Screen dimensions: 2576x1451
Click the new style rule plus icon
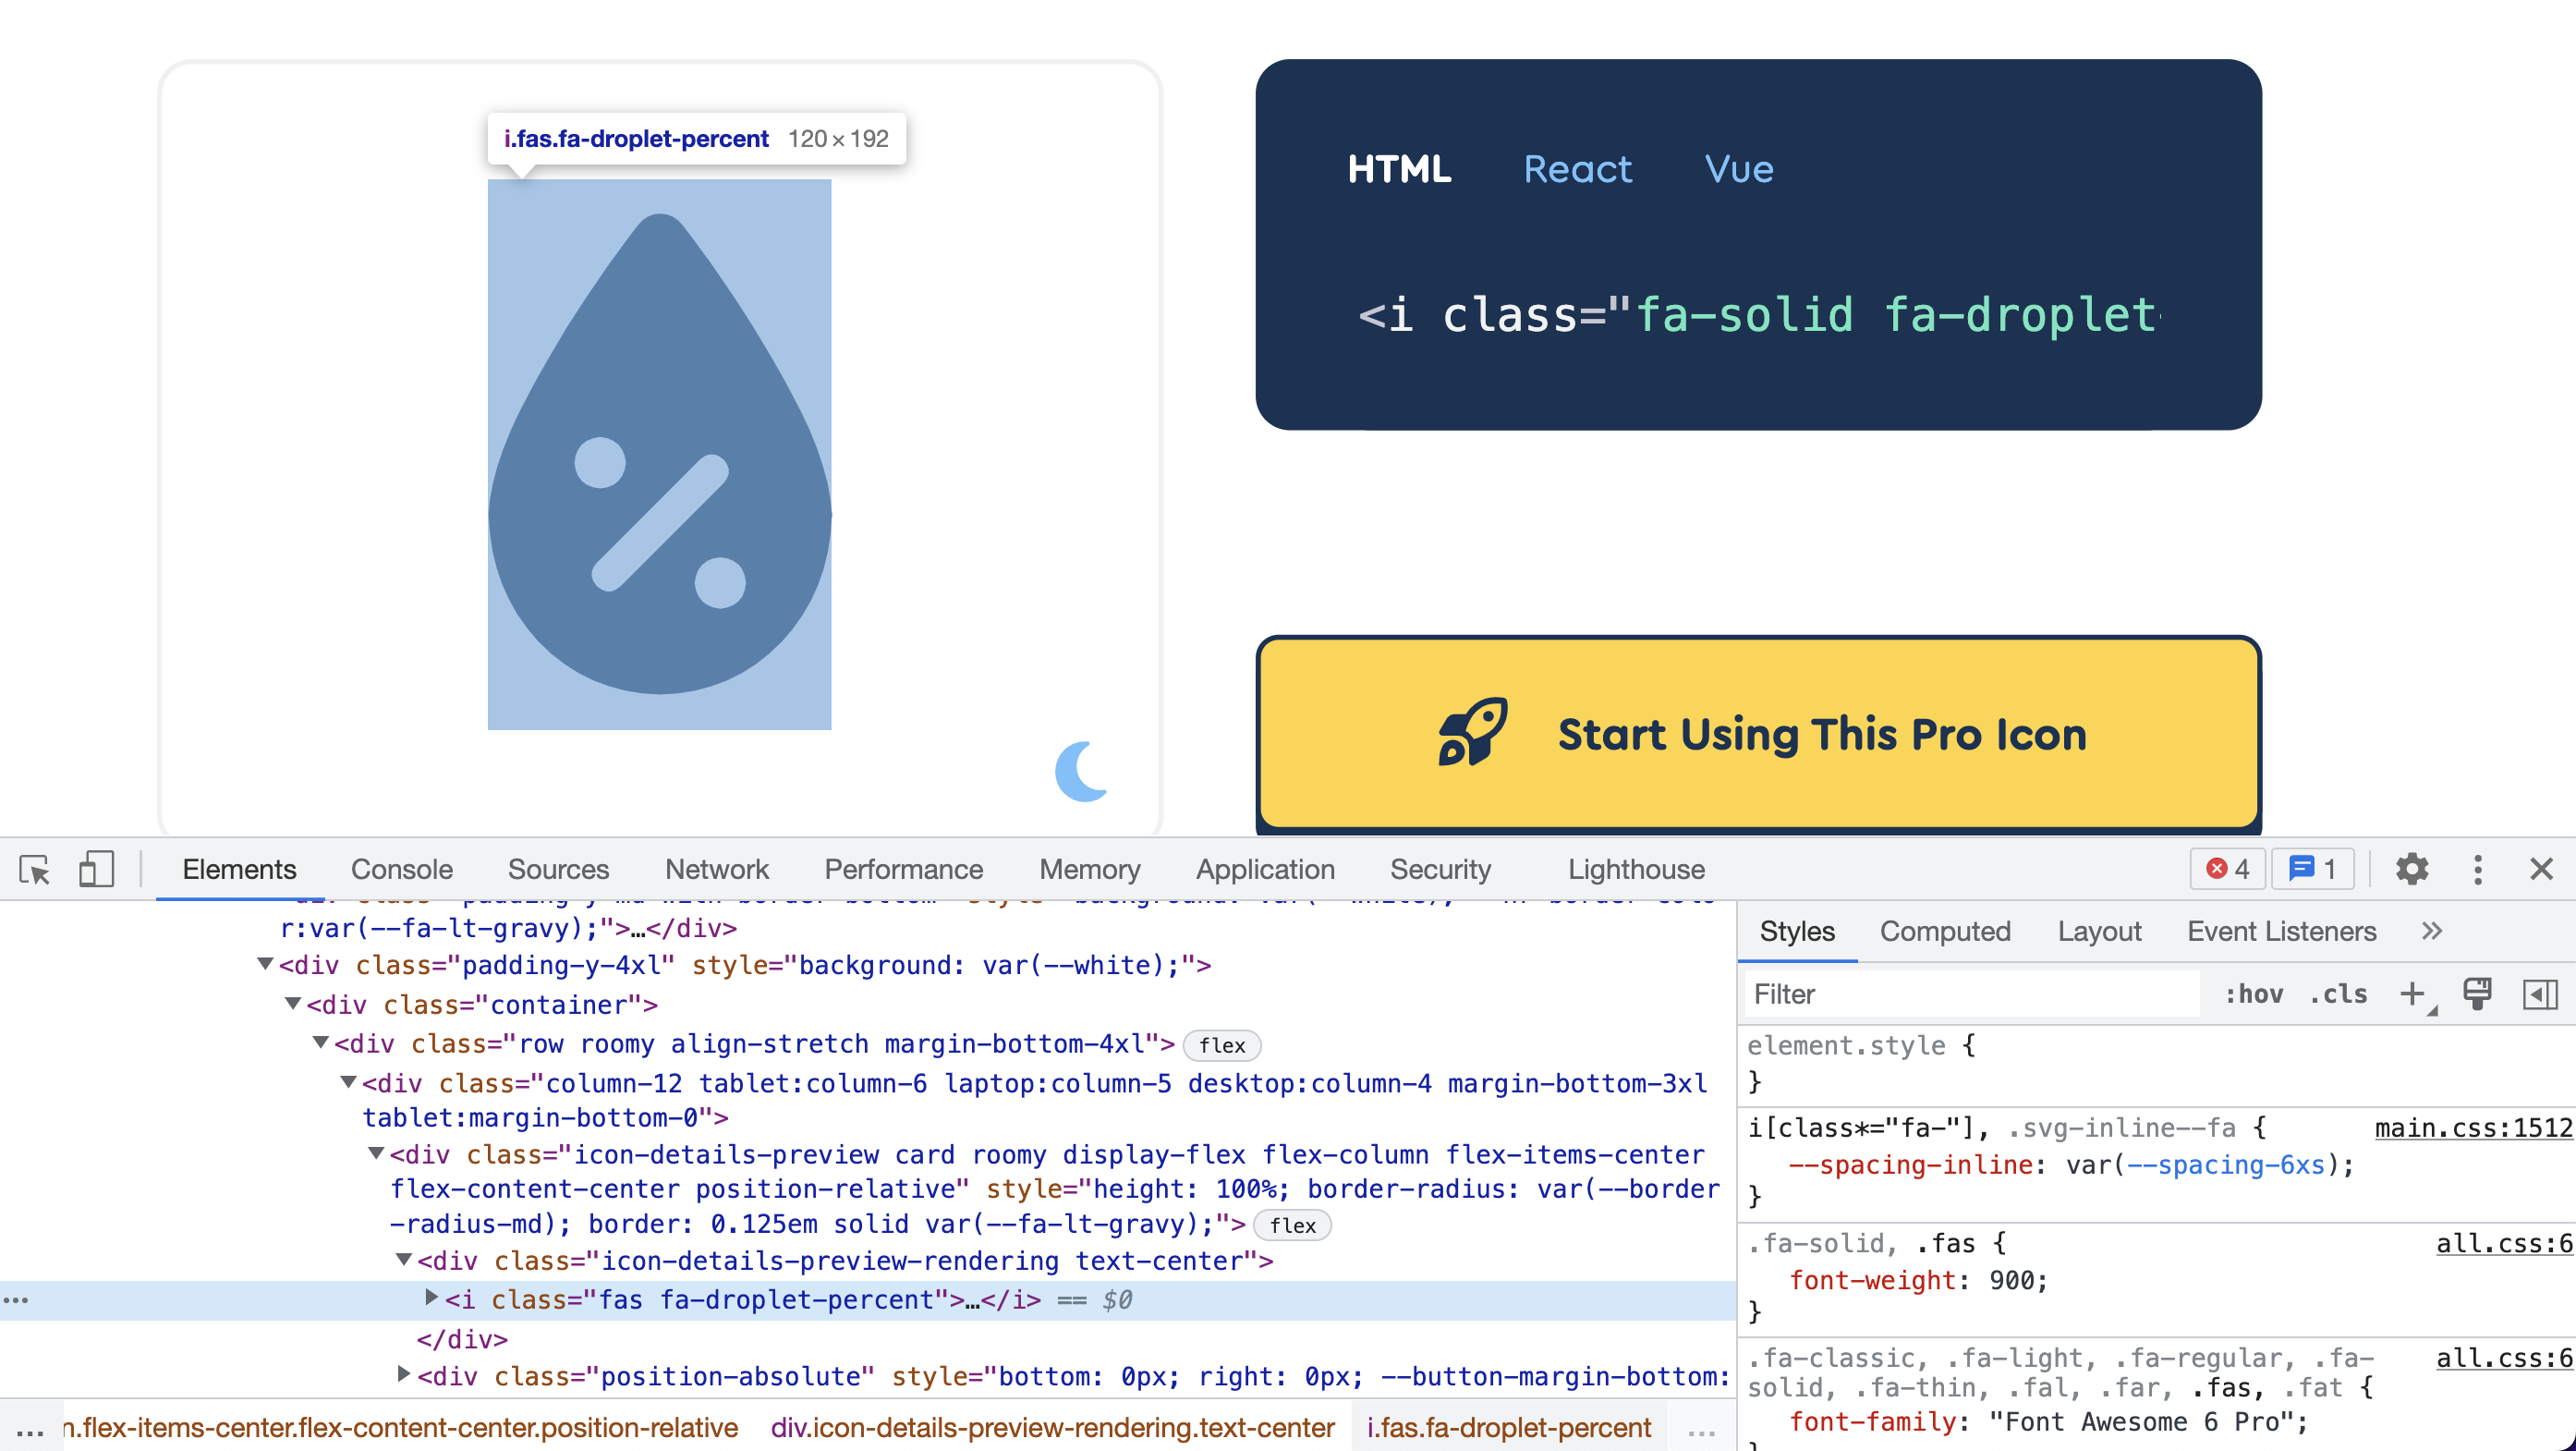click(x=2411, y=994)
